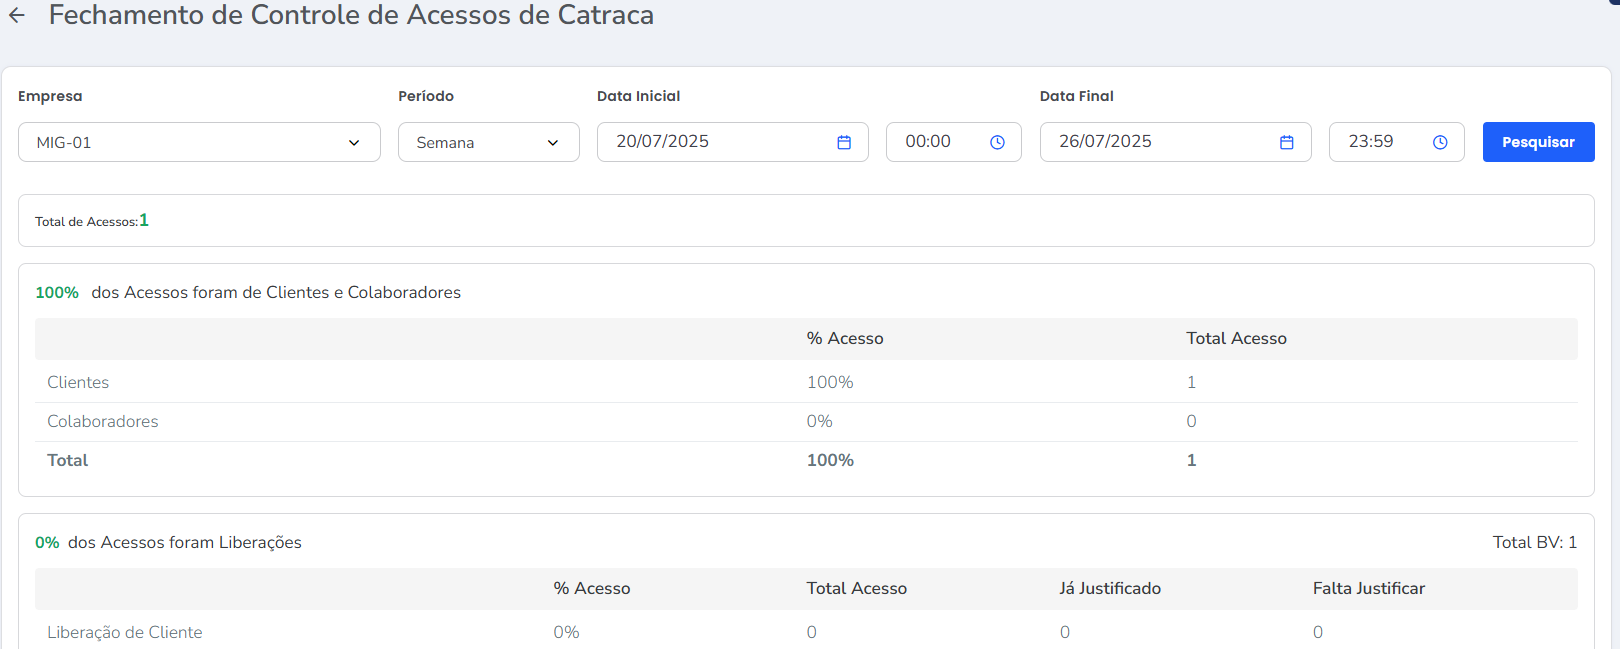Click Total de Acessos count

(x=144, y=220)
